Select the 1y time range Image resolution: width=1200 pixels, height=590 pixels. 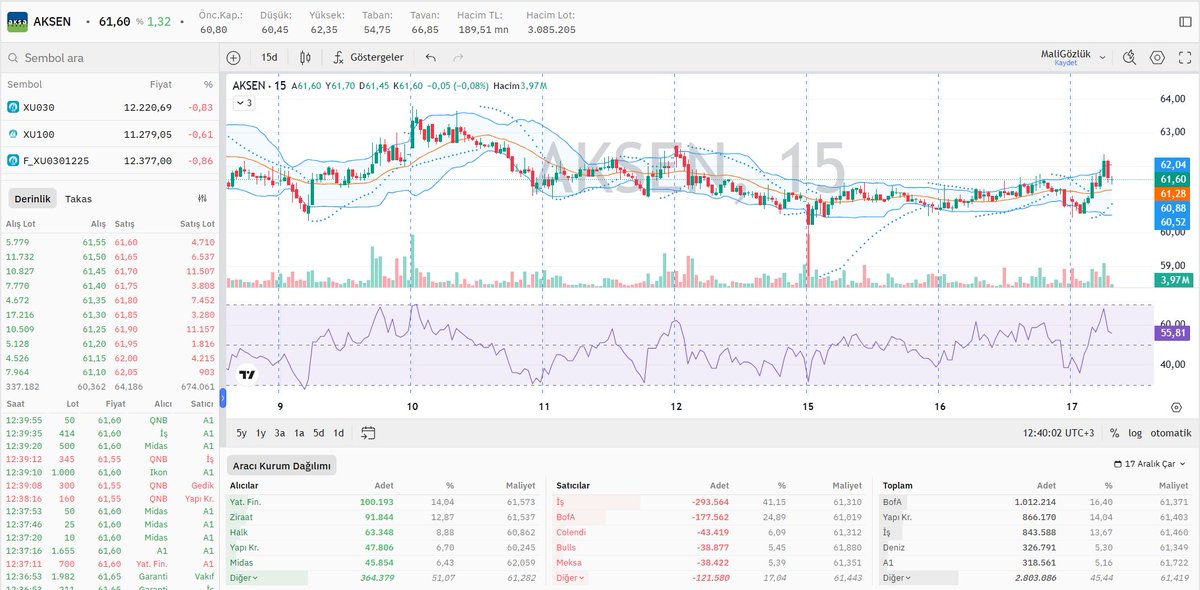(x=261, y=433)
